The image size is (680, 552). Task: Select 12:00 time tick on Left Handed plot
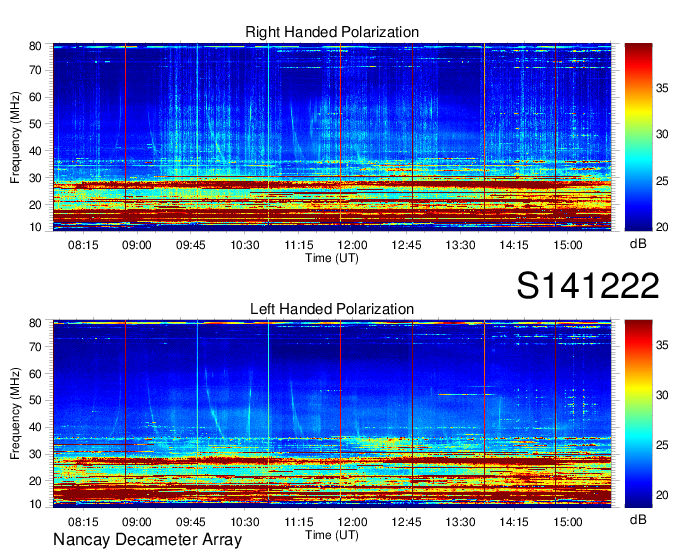coord(353,522)
